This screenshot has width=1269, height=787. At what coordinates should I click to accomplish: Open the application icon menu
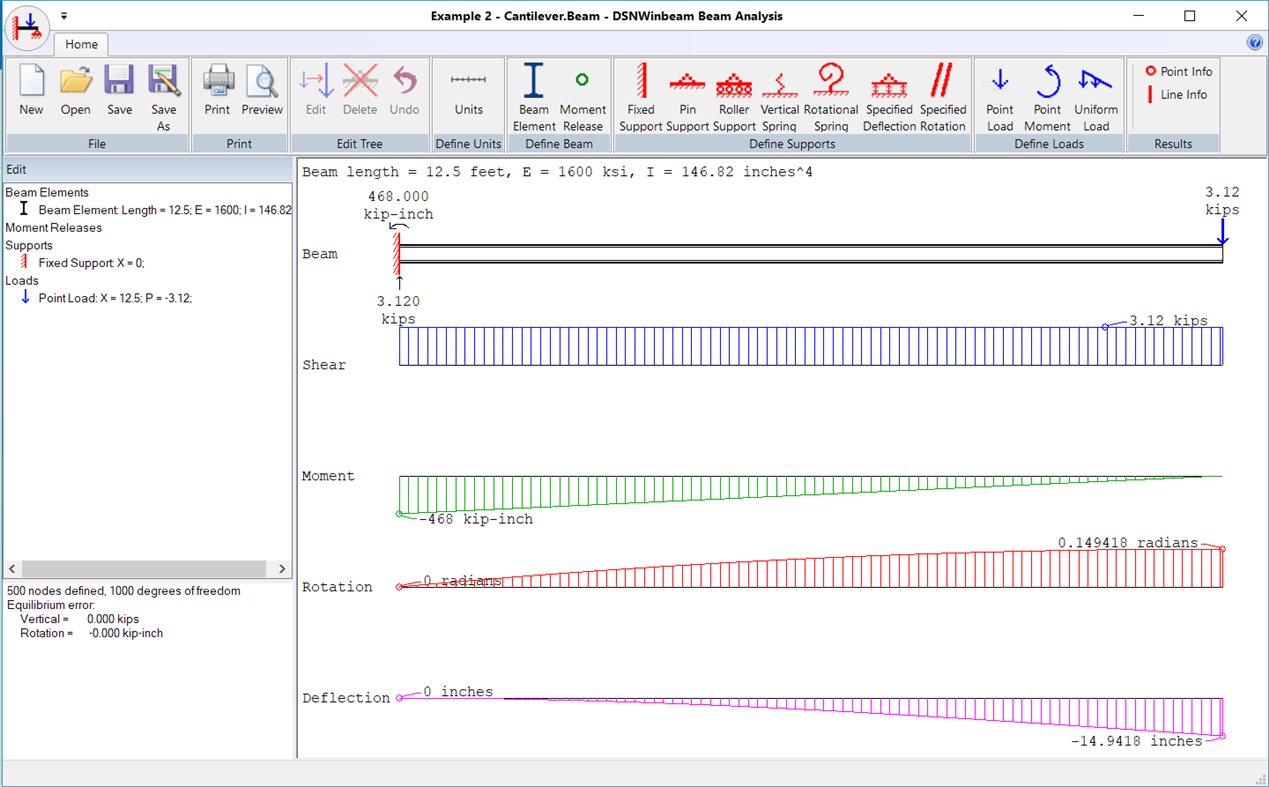point(26,27)
